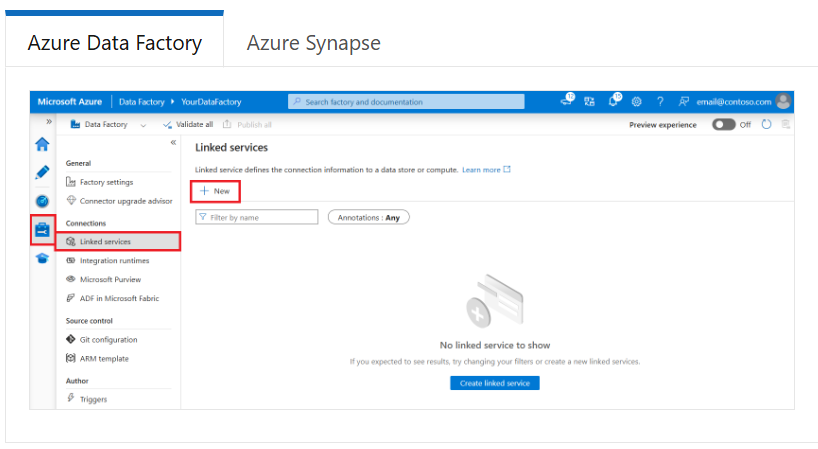
Task: Select Integration runtimes in the menu
Action: point(113,260)
